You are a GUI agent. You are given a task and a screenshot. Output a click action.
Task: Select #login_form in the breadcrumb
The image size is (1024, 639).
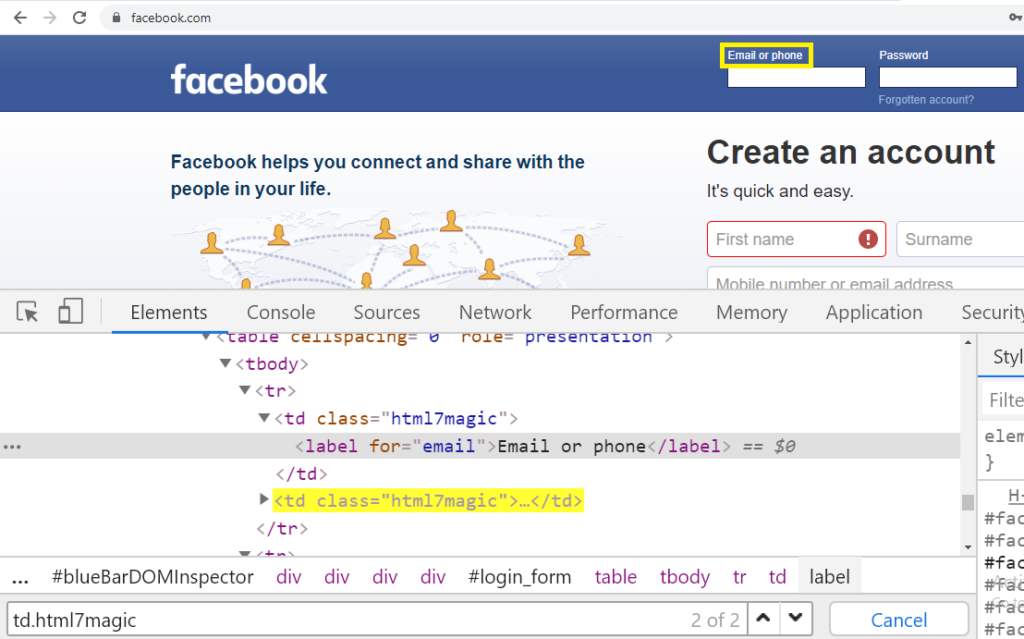point(520,577)
